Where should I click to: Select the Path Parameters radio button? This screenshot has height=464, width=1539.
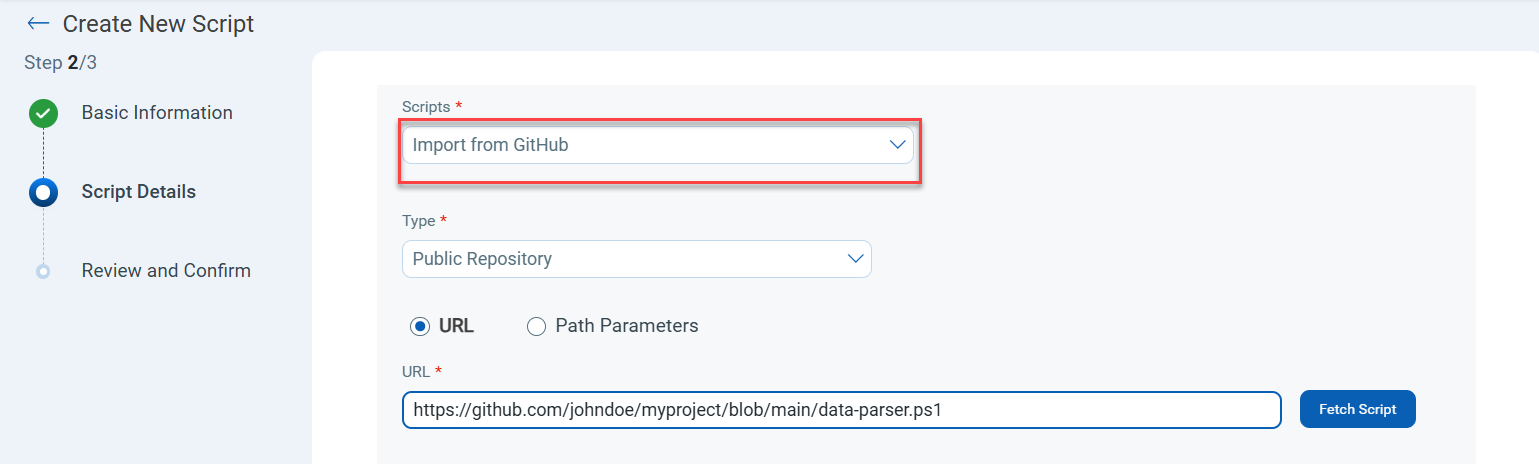pyautogui.click(x=537, y=326)
